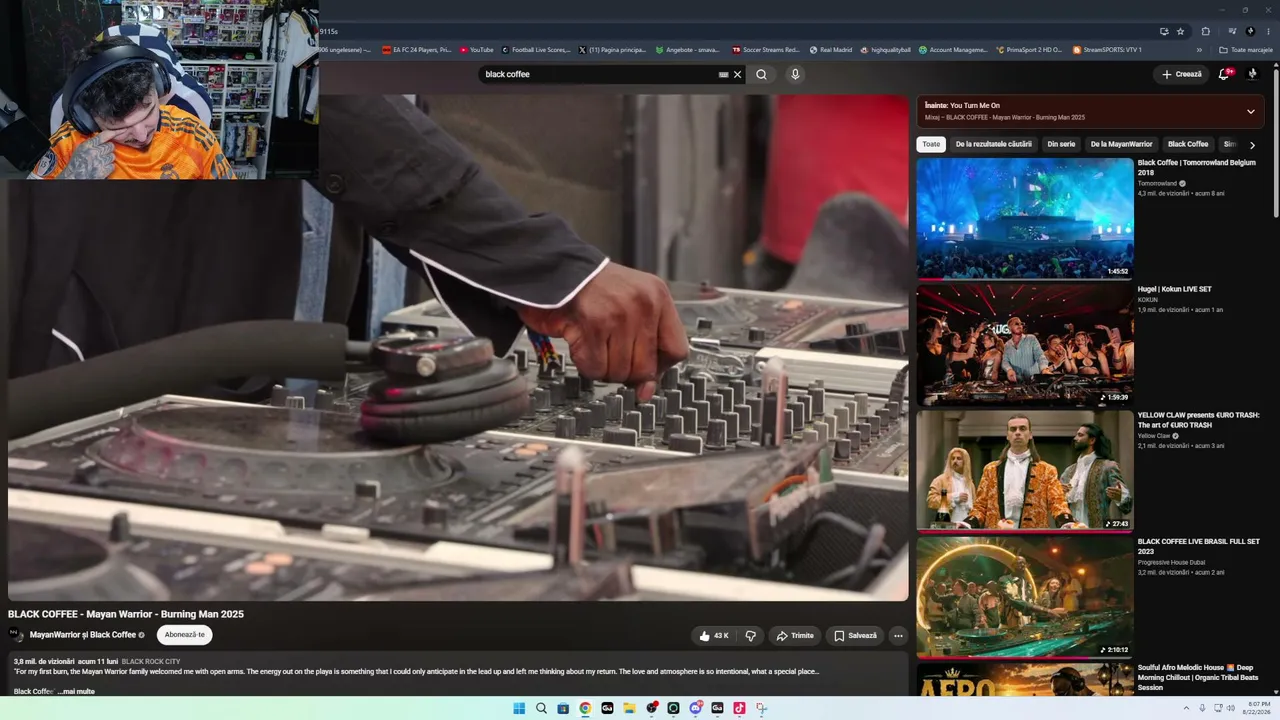This screenshot has width=1280, height=720.
Task: Dislike the Black Coffee video
Action: pos(751,636)
